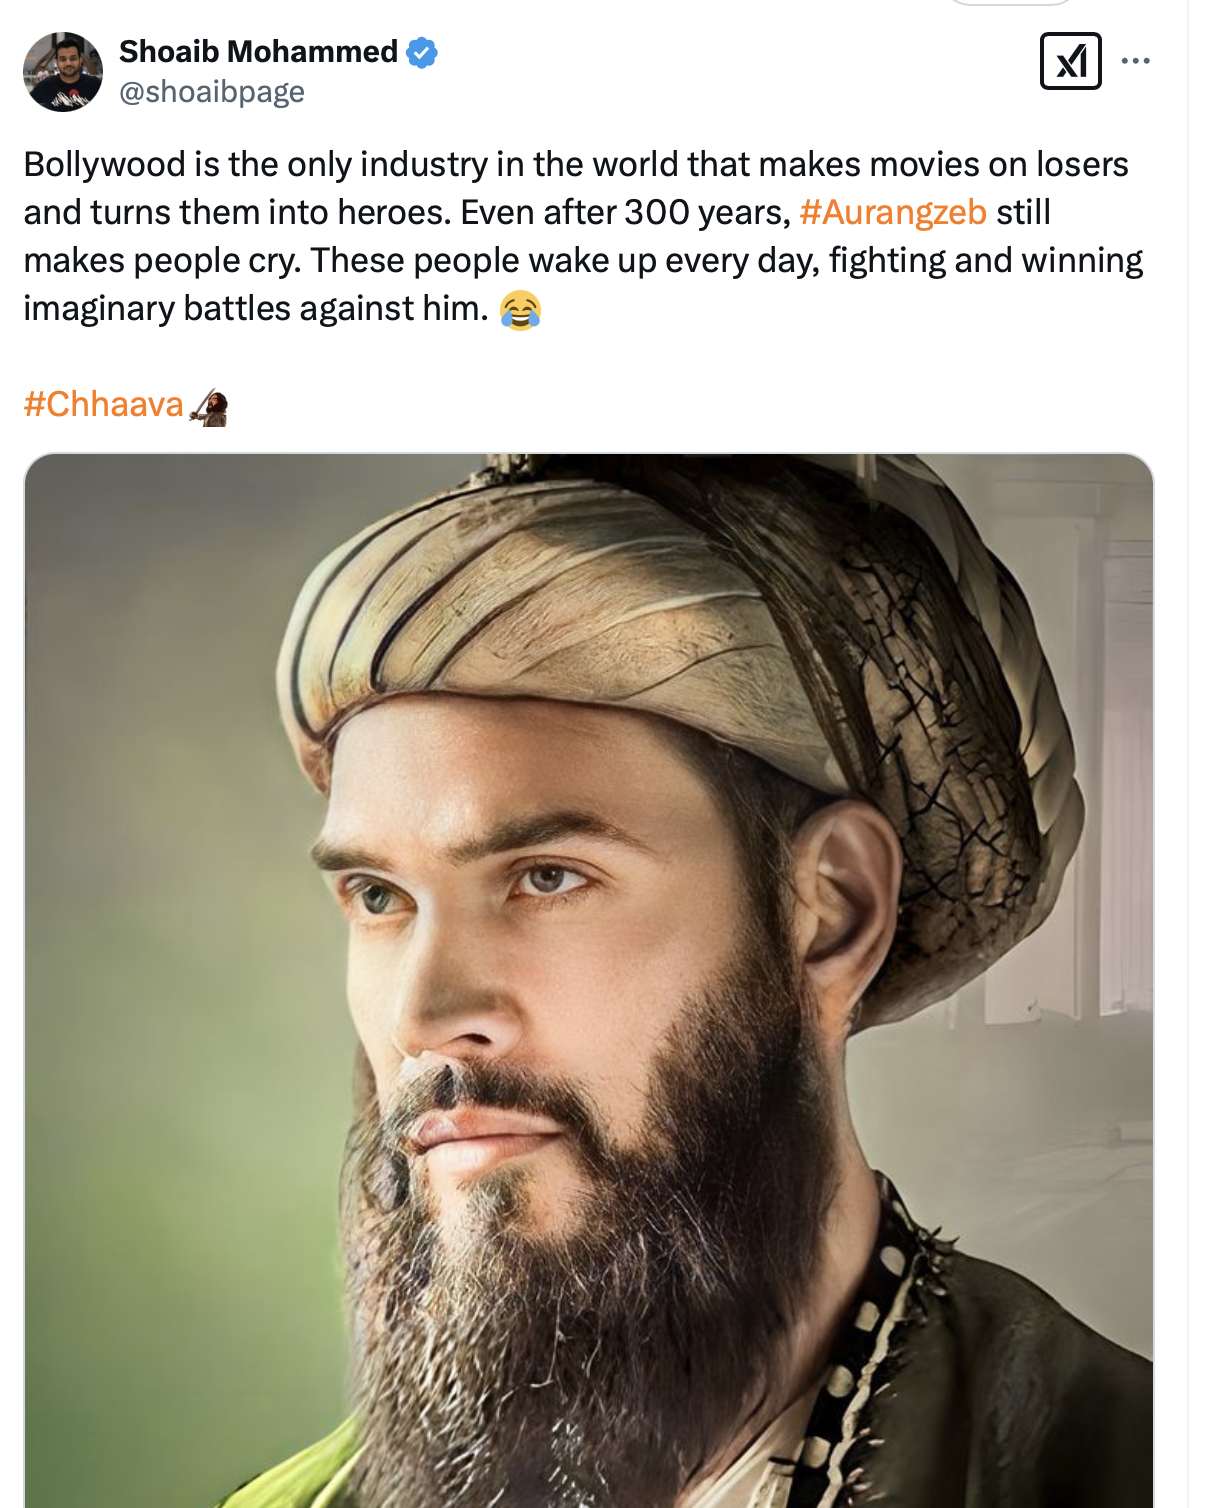1212x1508 pixels.
Task: Expand the attached portrait image
Action: [x=588, y=980]
